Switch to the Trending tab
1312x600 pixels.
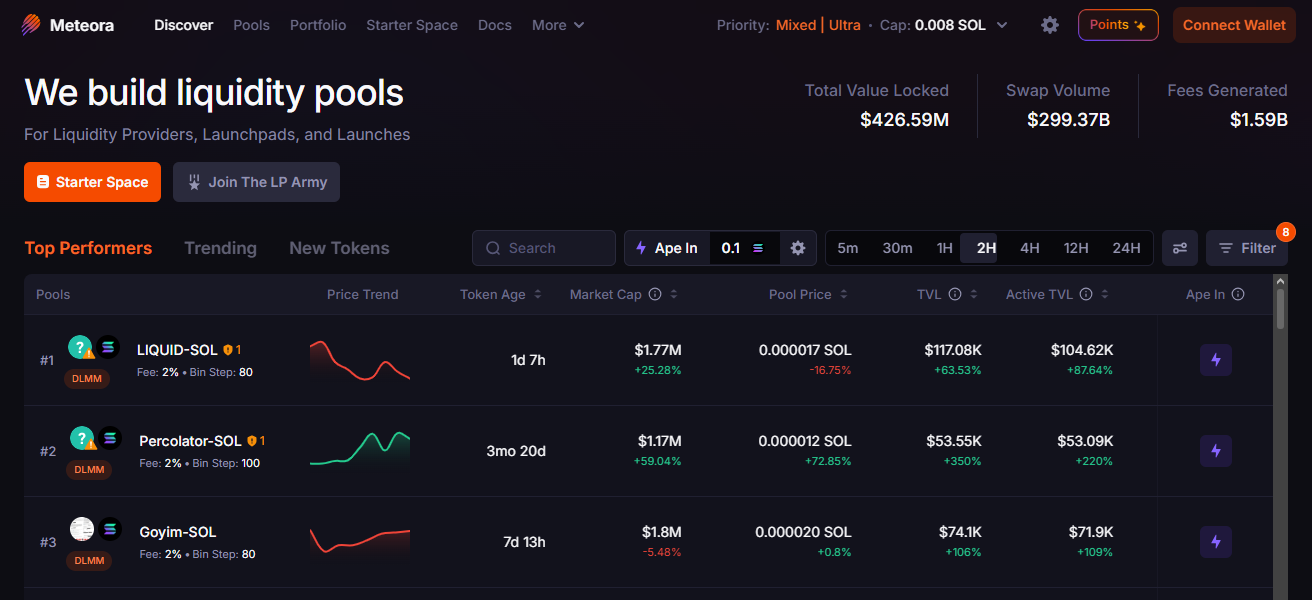(220, 248)
